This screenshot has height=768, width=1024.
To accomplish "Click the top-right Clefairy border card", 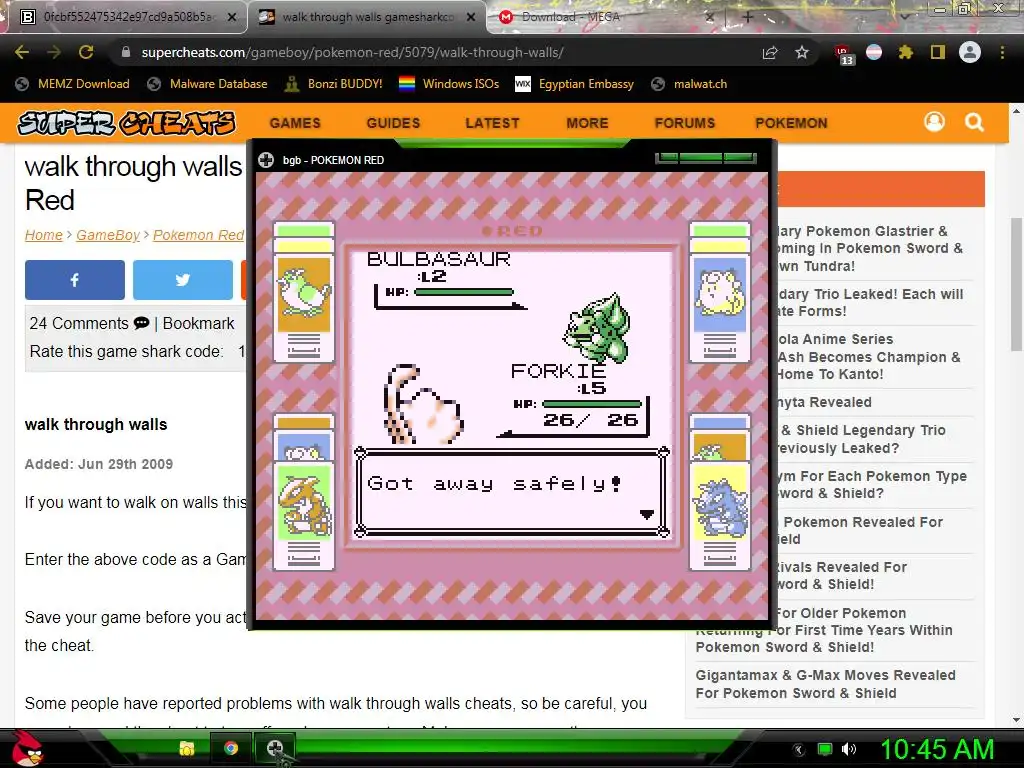I will pyautogui.click(x=720, y=292).
